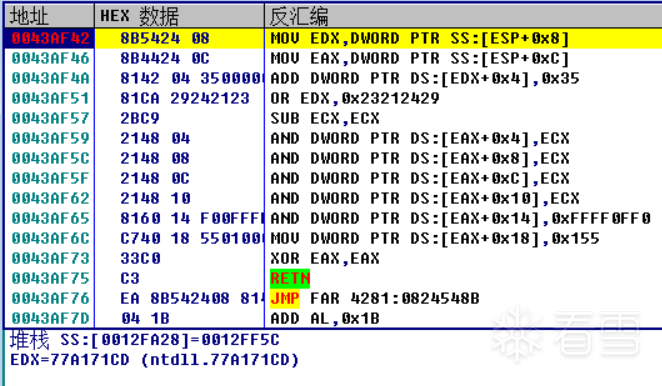Select address 0043AF73
Screen dimensions: 662x386
[x=50, y=258]
